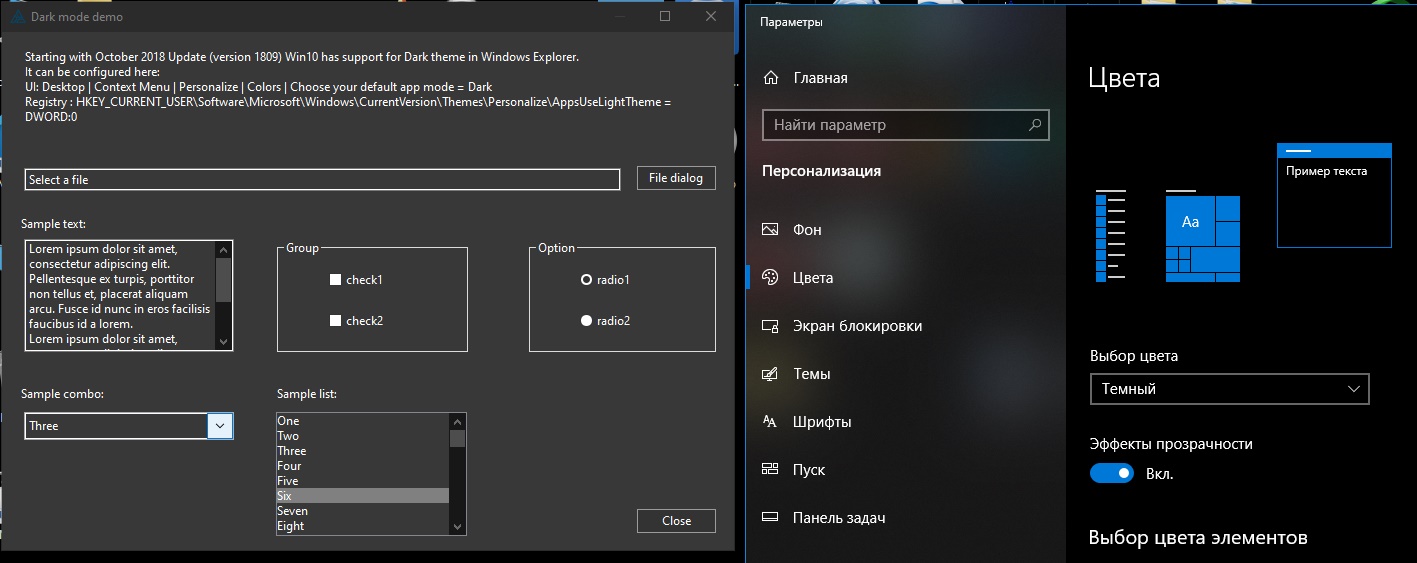The width and height of the screenshot is (1417, 563).
Task: Click the Темы brush icon
Action: coord(770,374)
